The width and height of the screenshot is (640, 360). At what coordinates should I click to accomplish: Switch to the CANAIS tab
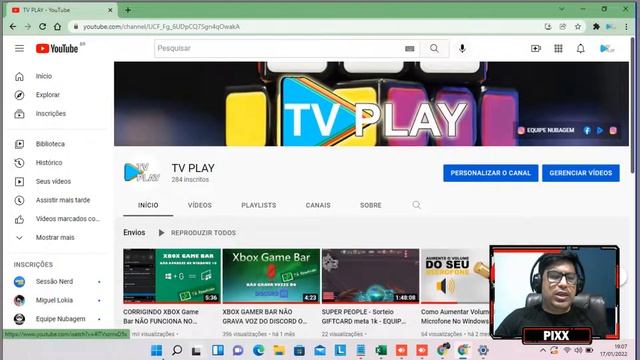click(x=318, y=205)
